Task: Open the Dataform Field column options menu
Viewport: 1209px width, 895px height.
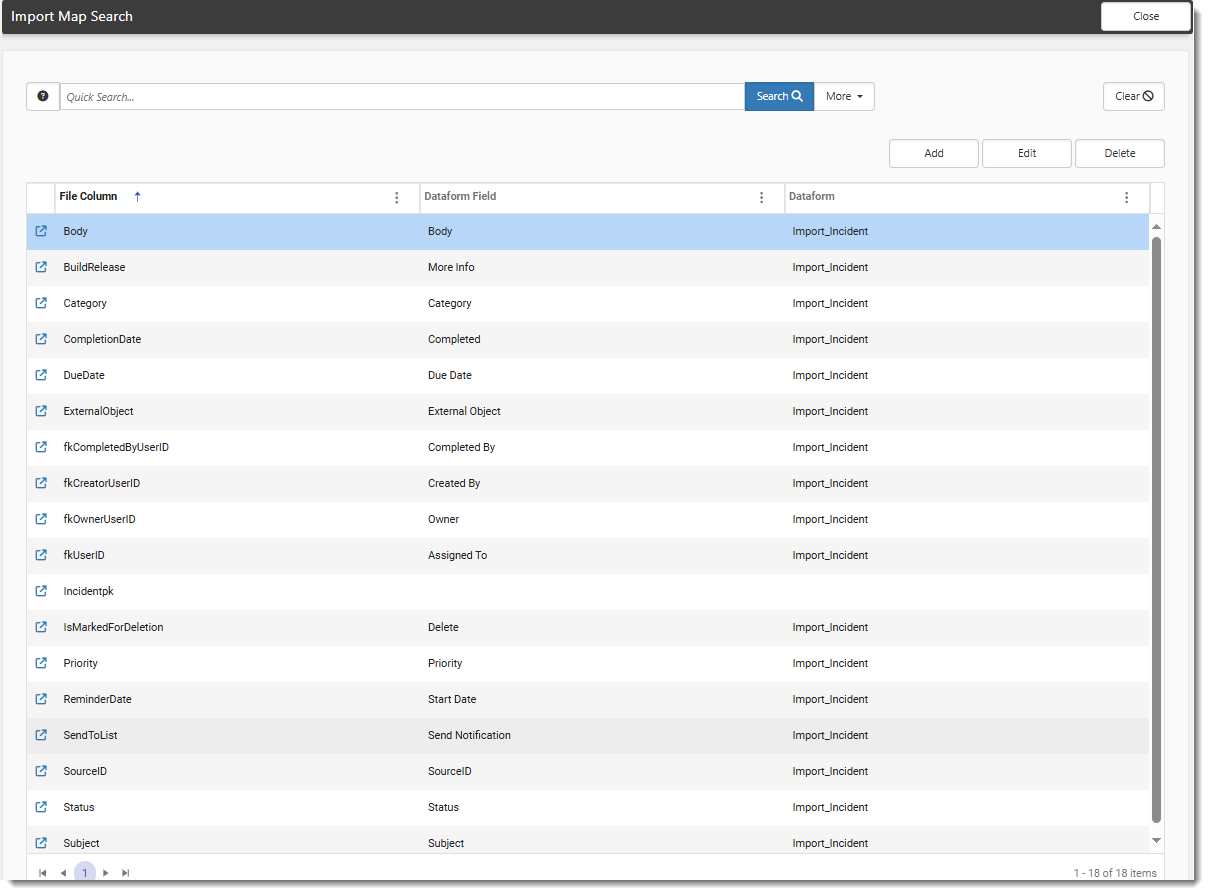Action: pyautogui.click(x=762, y=198)
